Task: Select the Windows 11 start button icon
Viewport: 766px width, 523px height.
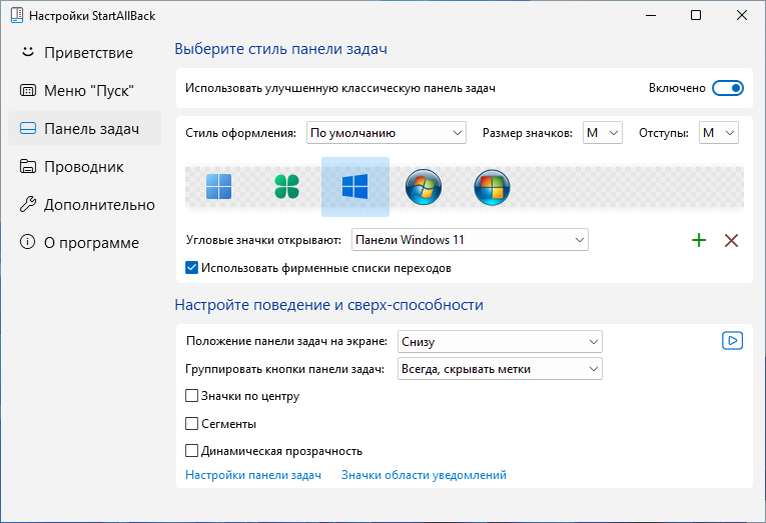Action: pos(218,187)
